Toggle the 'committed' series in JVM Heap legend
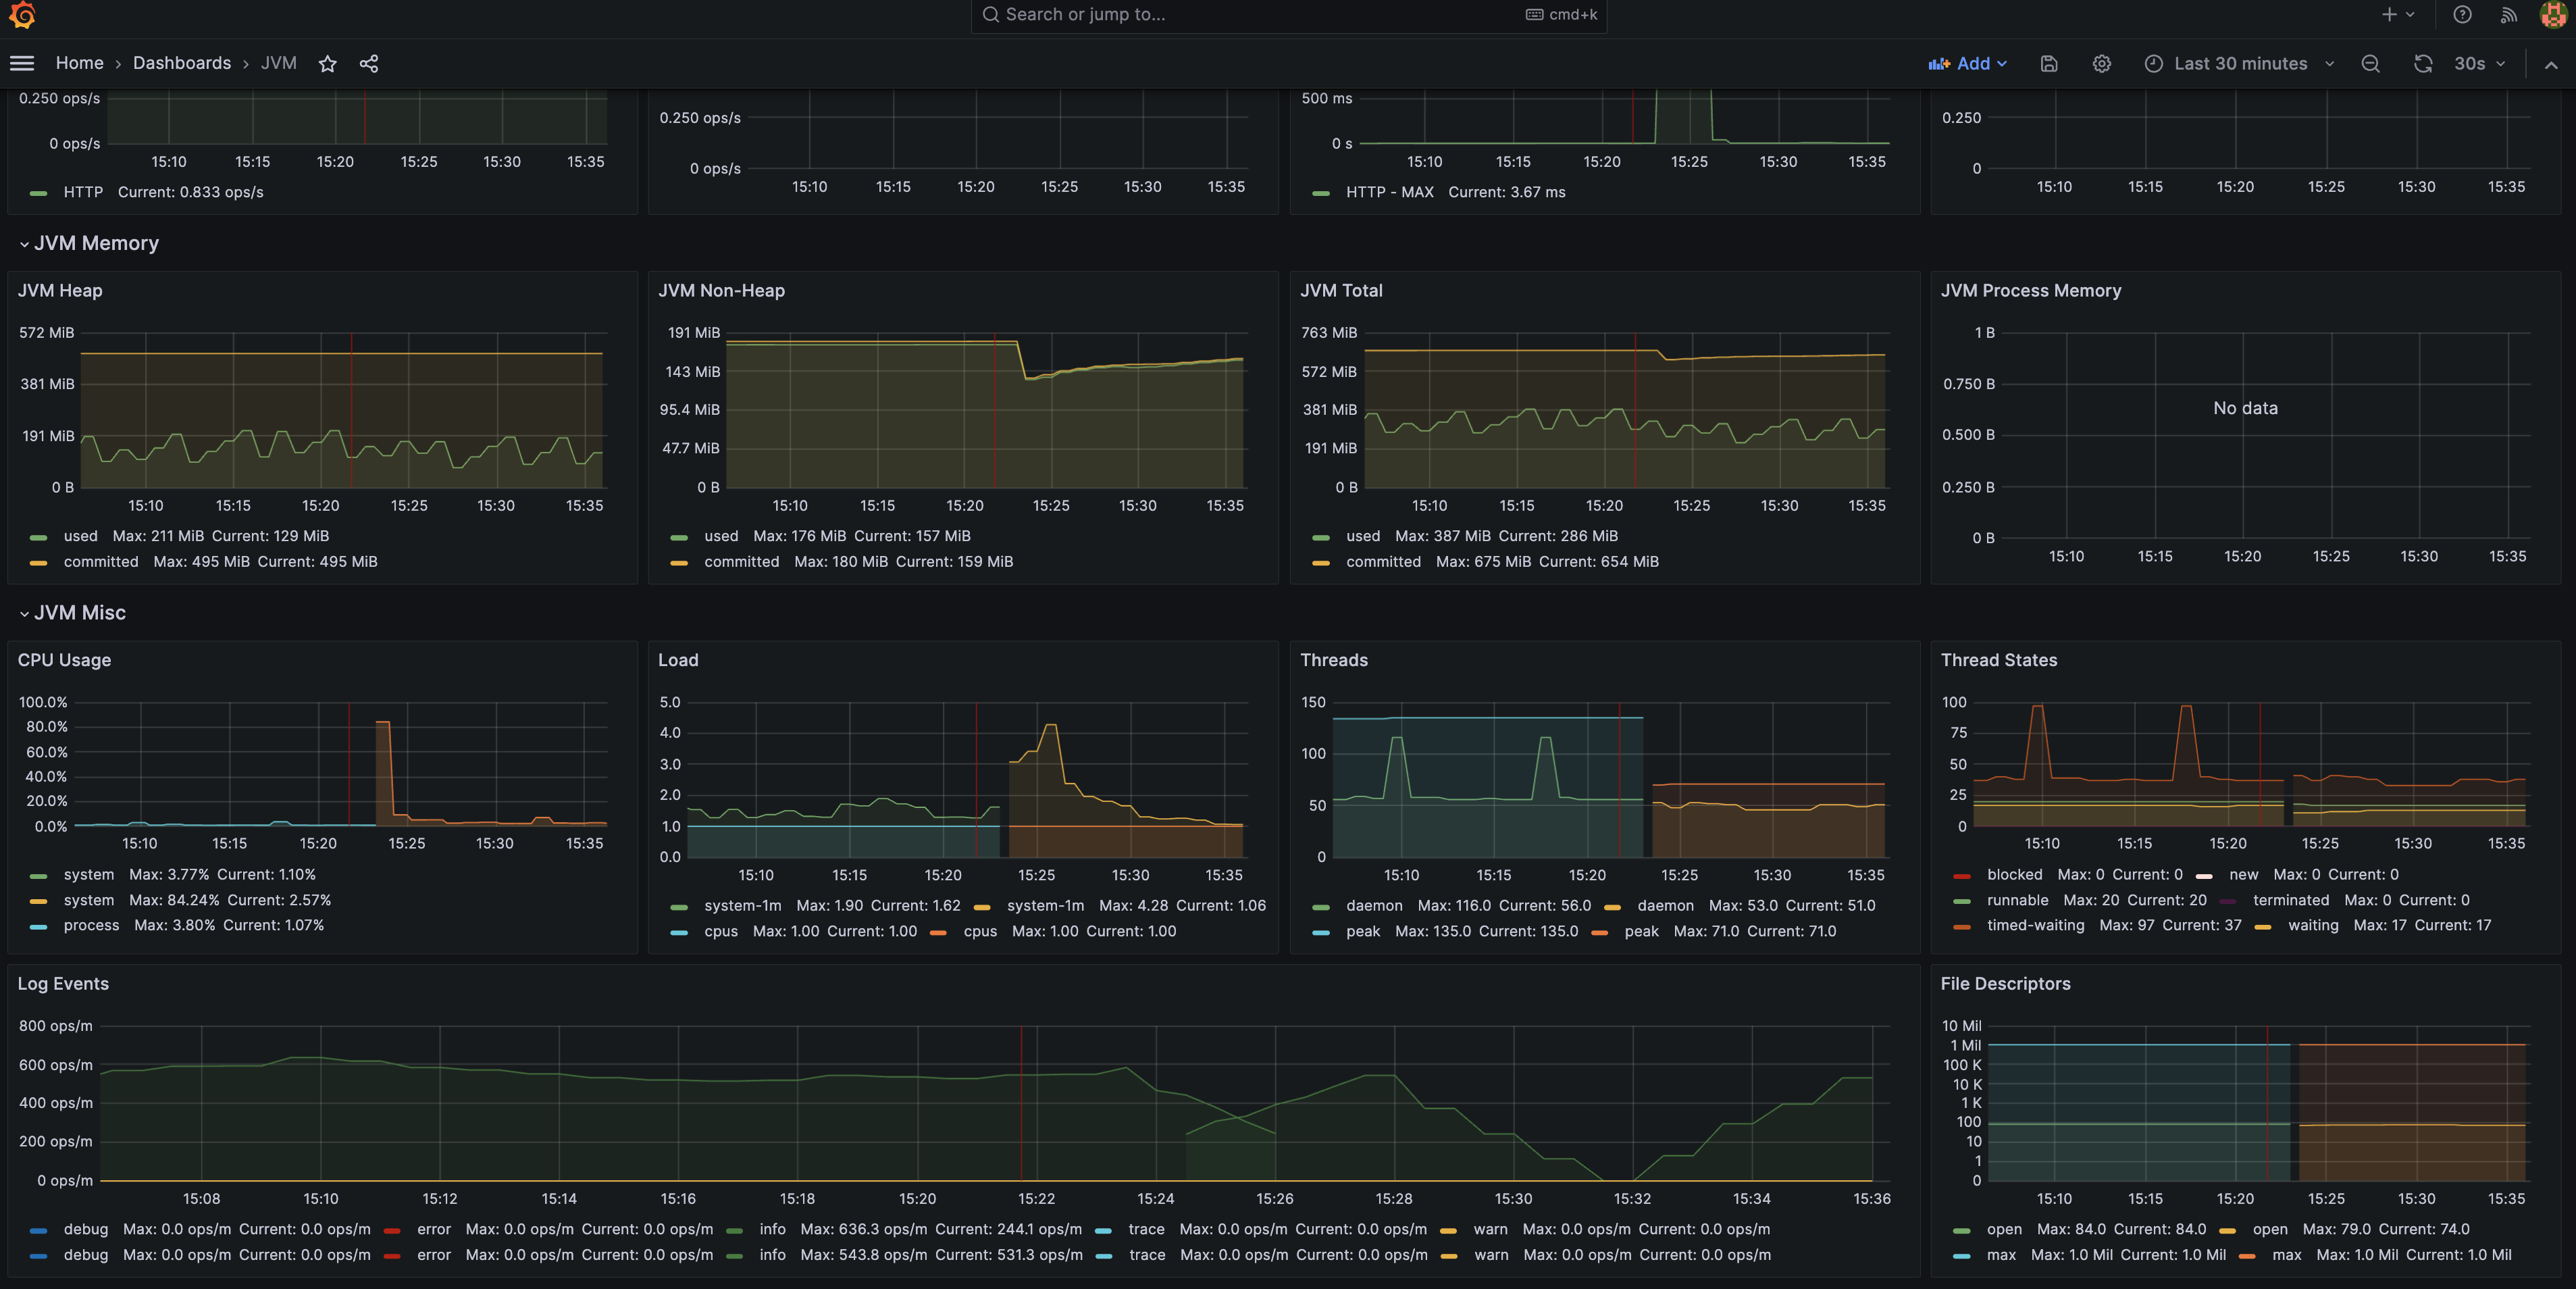 pyautogui.click(x=100, y=562)
